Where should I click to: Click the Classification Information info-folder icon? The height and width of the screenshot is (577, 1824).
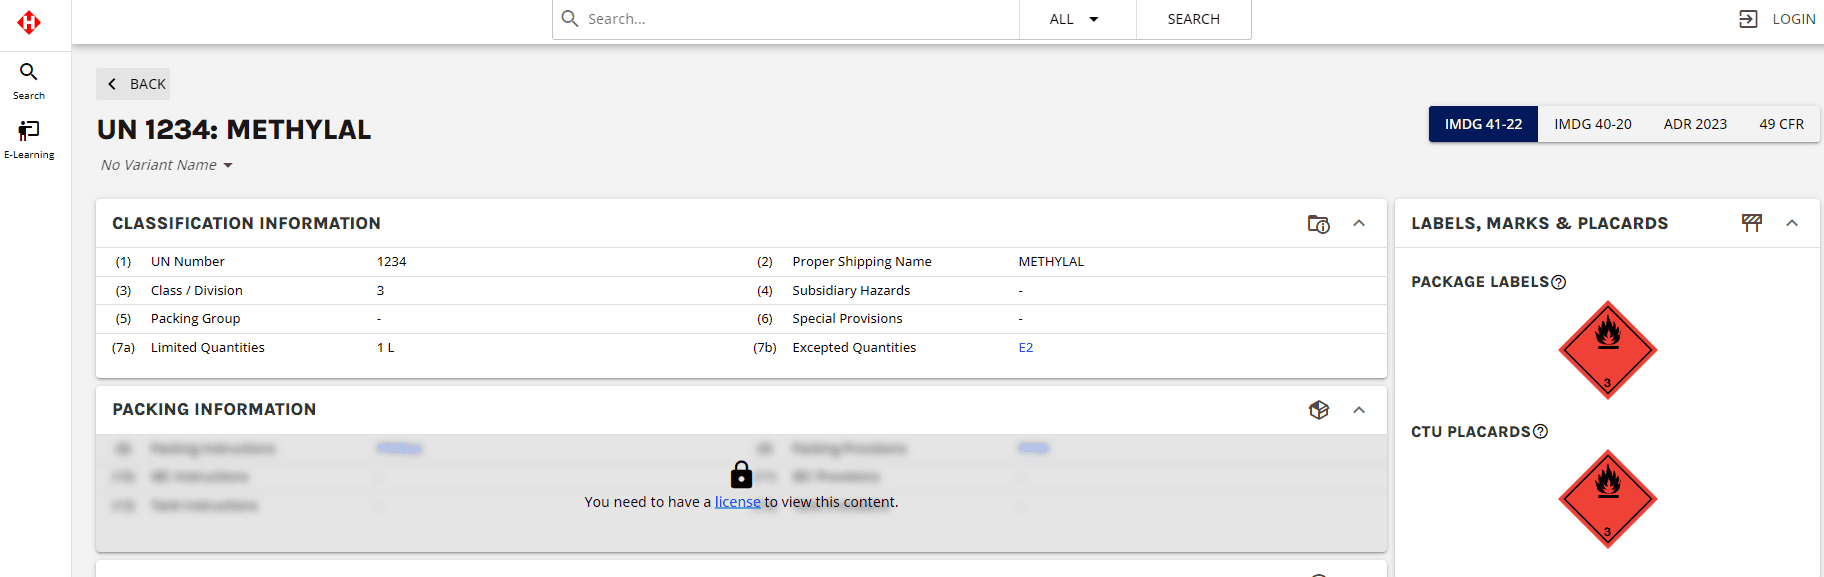[x=1319, y=224]
